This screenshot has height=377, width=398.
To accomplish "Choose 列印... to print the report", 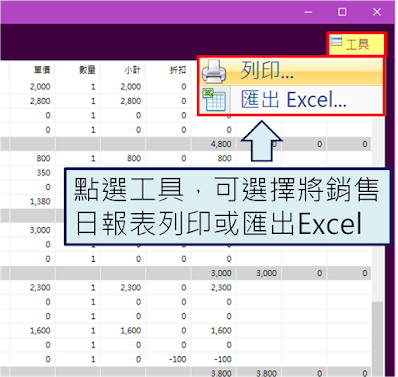I will coord(291,71).
